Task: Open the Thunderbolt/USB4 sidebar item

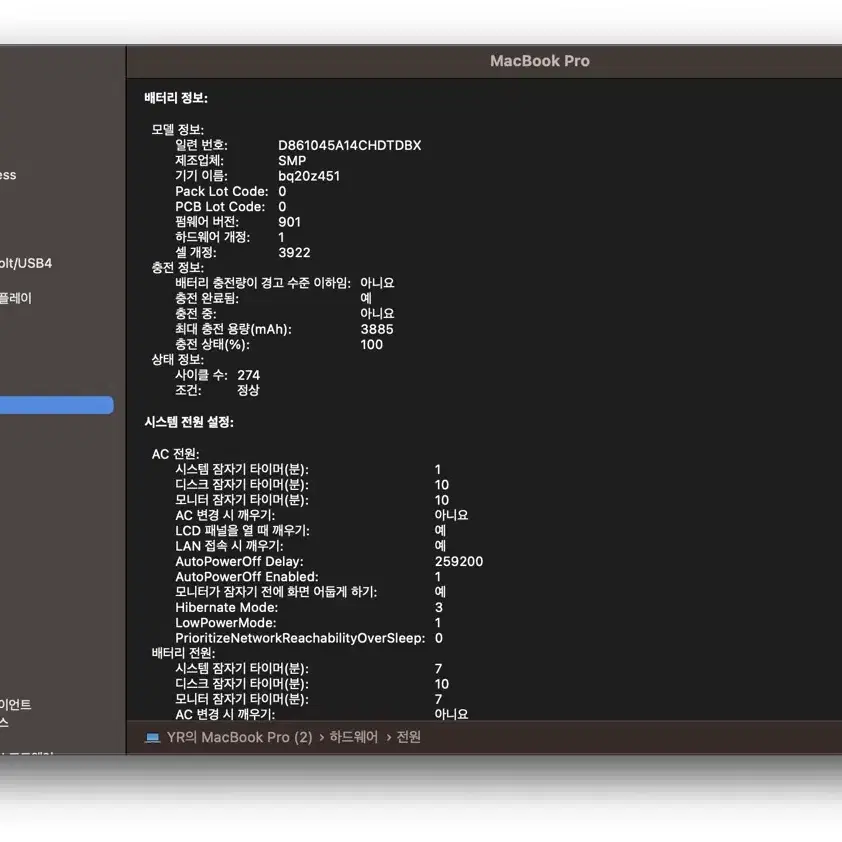Action: [26, 263]
